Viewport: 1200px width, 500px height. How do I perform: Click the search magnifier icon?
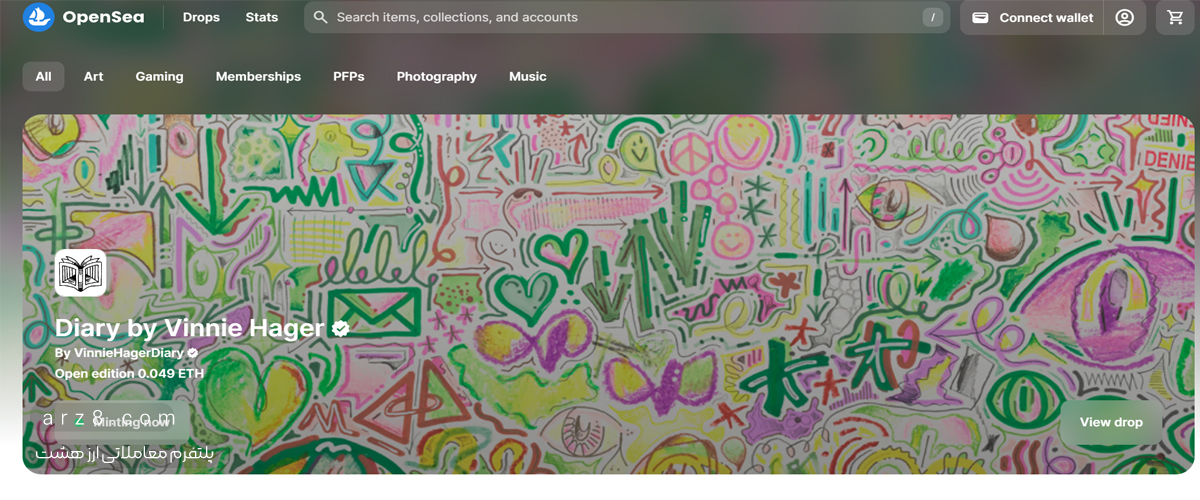(320, 17)
